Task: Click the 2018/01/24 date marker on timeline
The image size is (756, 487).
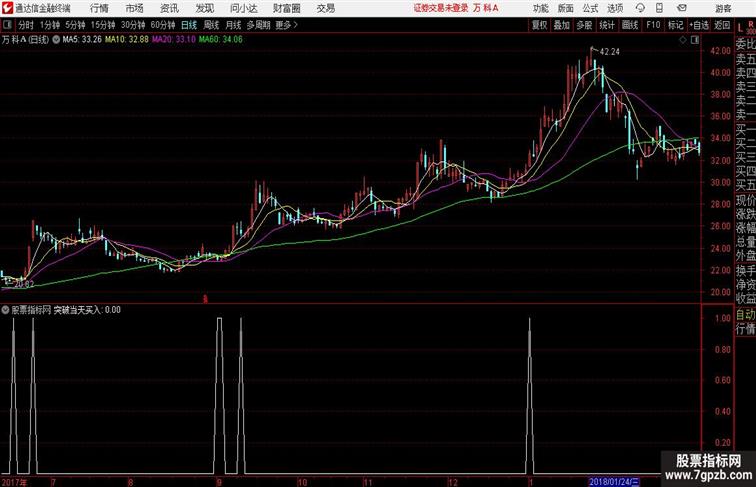Action: (x=615, y=482)
